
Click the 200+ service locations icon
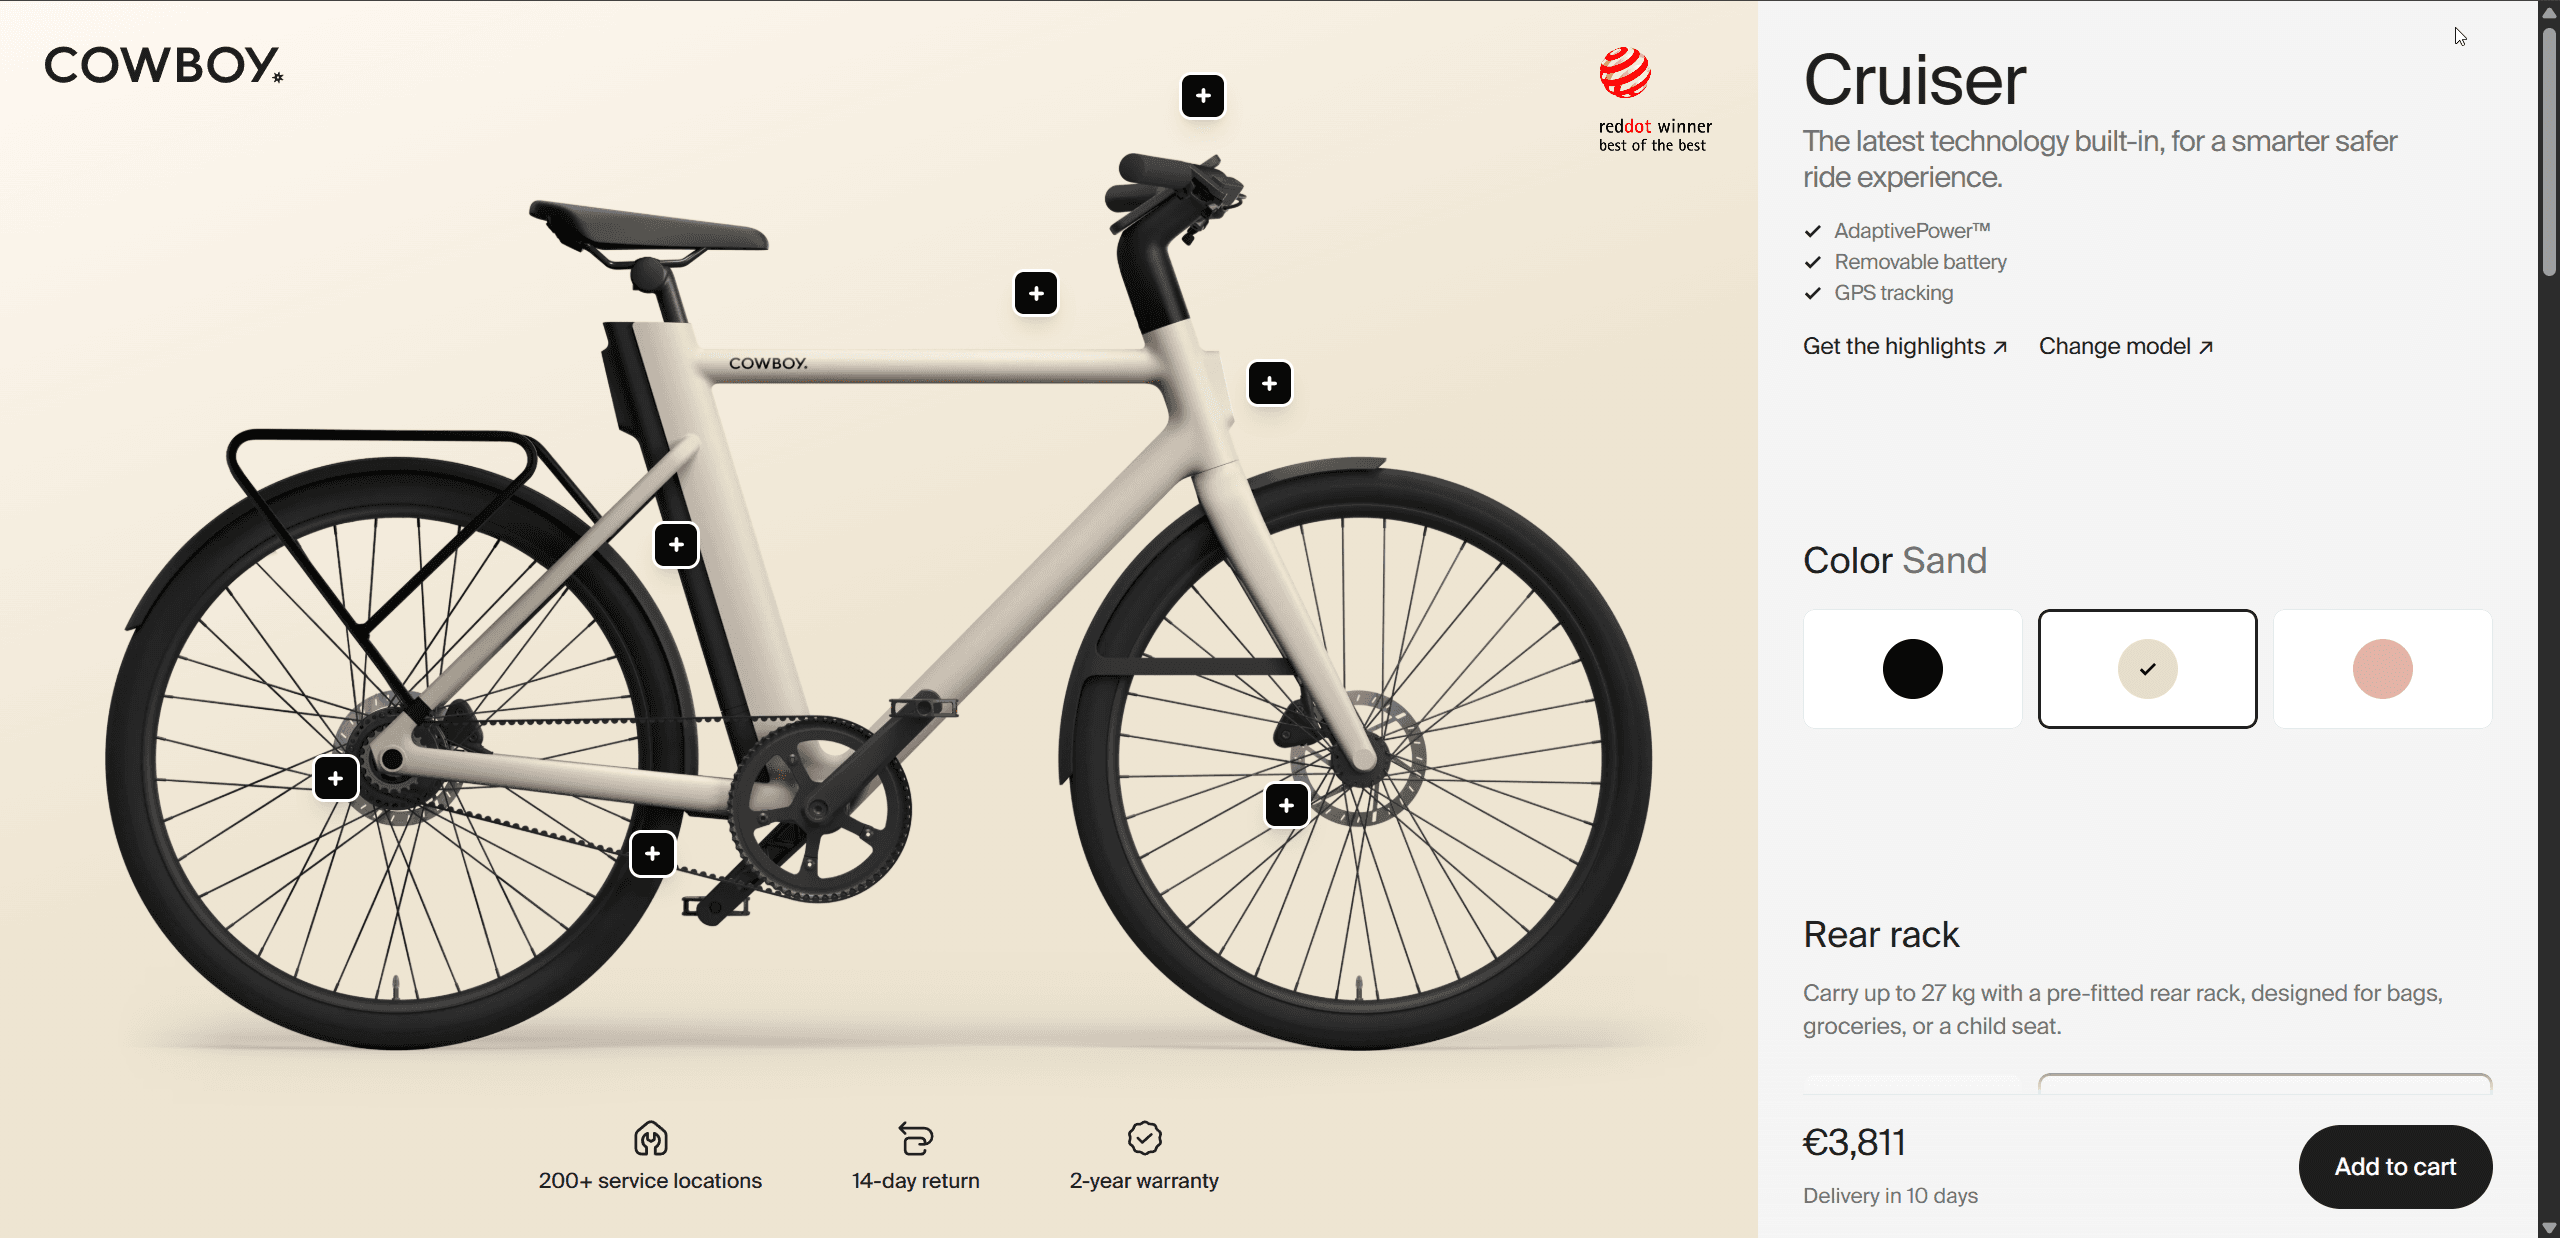(650, 1139)
